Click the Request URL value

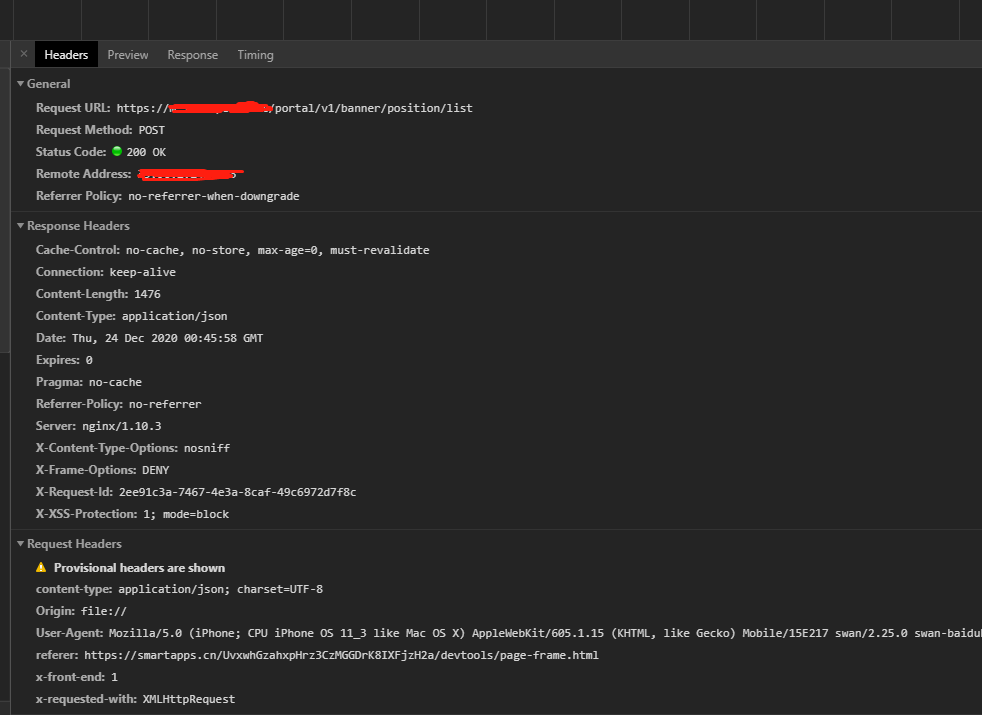click(x=294, y=108)
